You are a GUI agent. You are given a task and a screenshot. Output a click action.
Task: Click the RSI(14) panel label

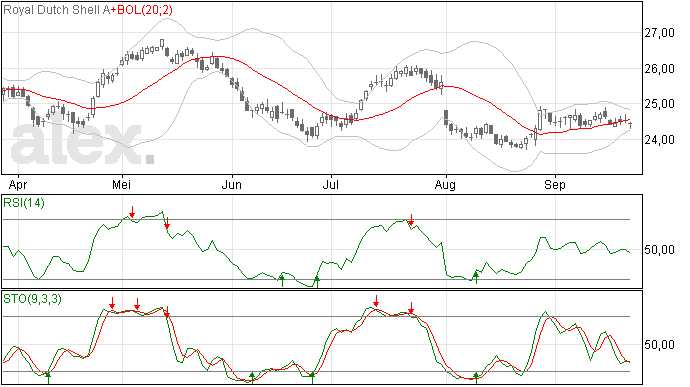(x=24, y=203)
